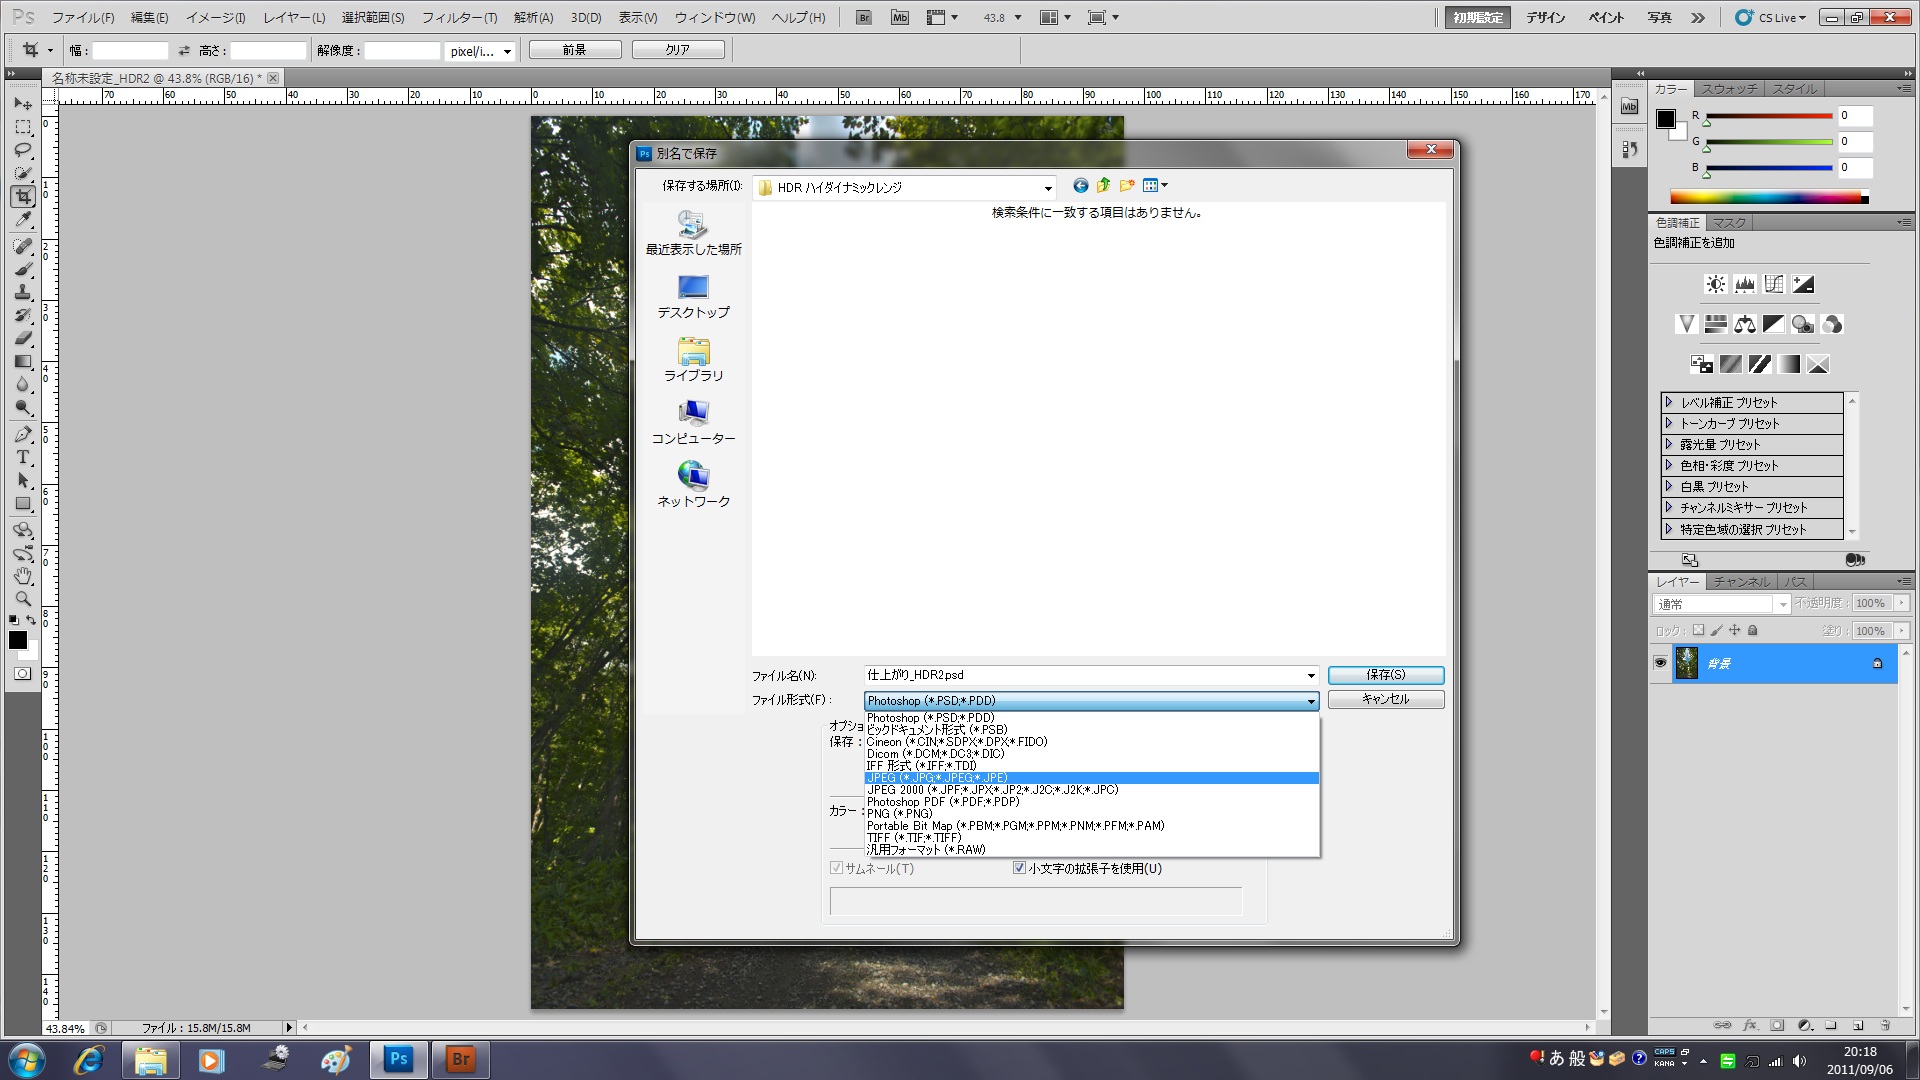Click the Desktop shortcut in save dialog
Viewport: 1920px width, 1080px height.
tap(693, 297)
